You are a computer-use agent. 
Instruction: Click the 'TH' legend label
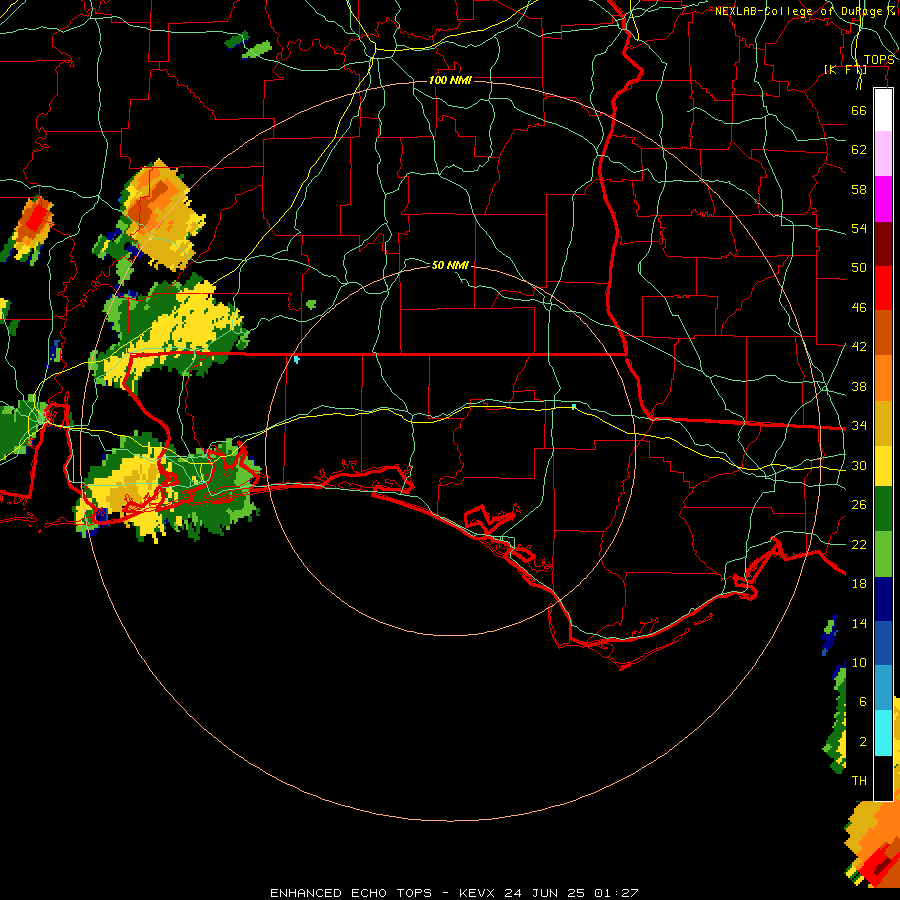(859, 781)
